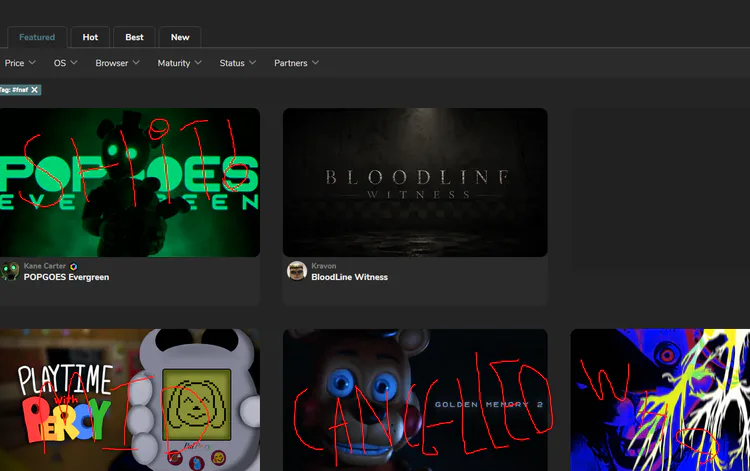The width and height of the screenshot is (750, 471).
Task: Expand the Price filter dropdown
Action: (x=20, y=63)
